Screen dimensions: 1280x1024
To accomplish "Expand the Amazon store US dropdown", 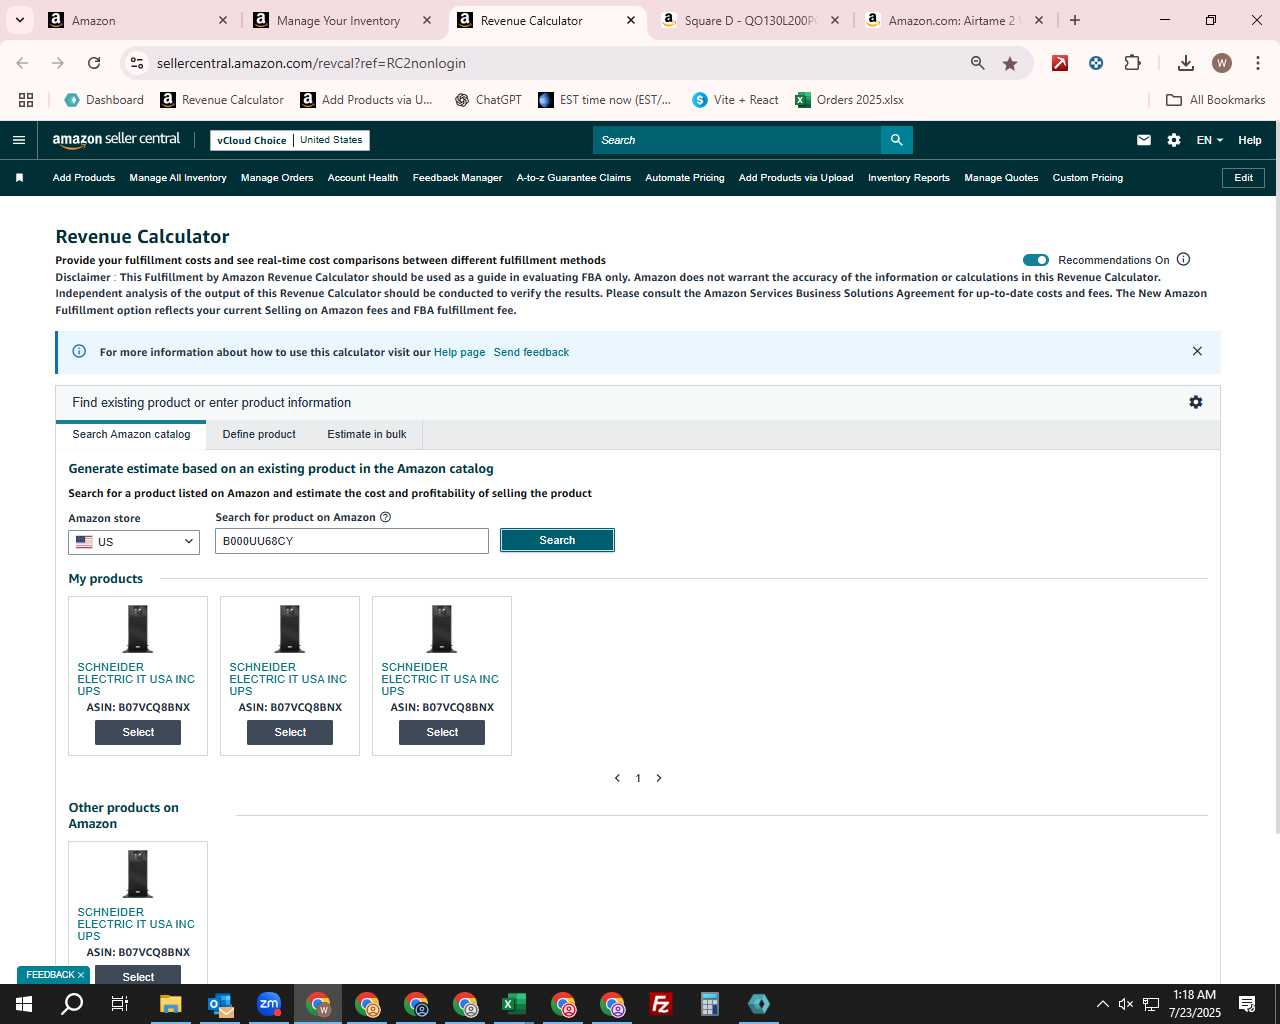I will (134, 541).
